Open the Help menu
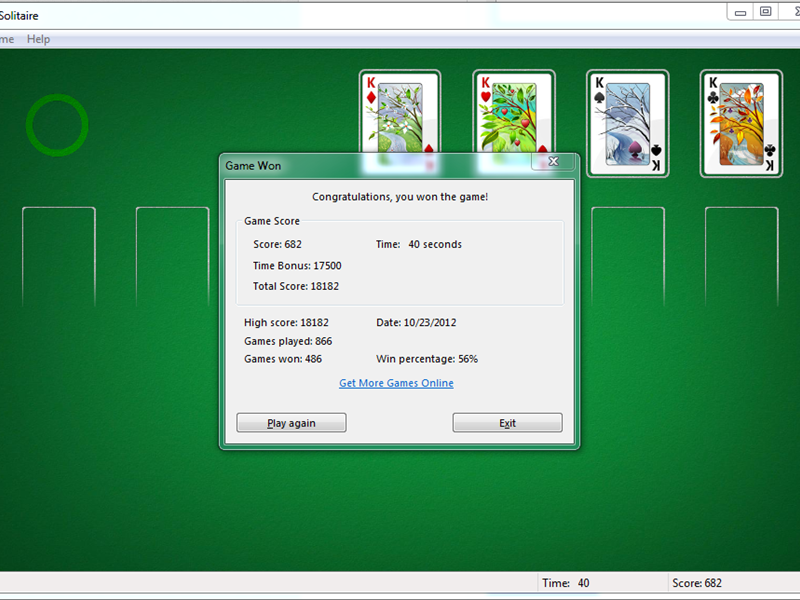Image resolution: width=800 pixels, height=600 pixels. click(38, 39)
